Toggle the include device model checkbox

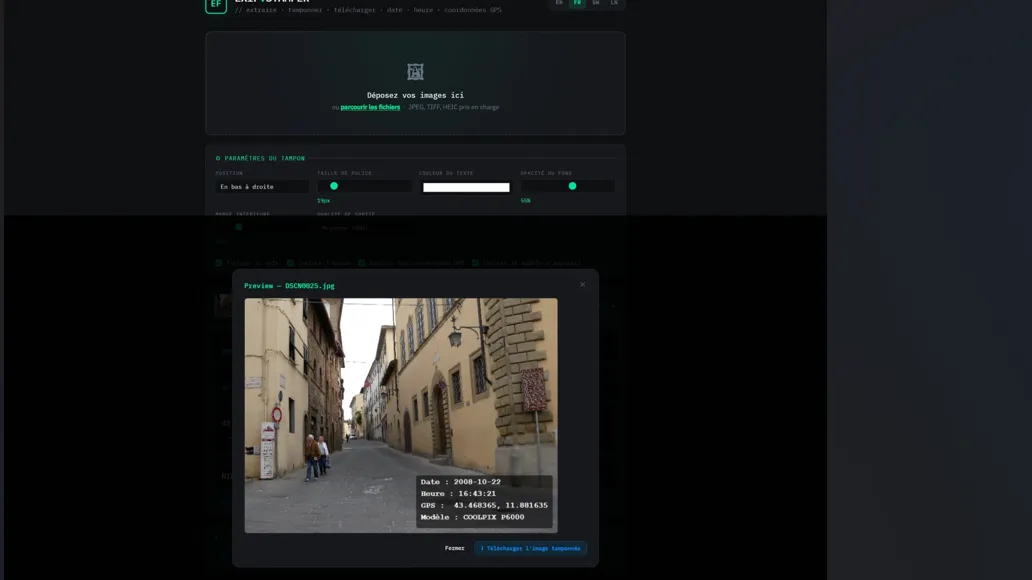click(475, 263)
